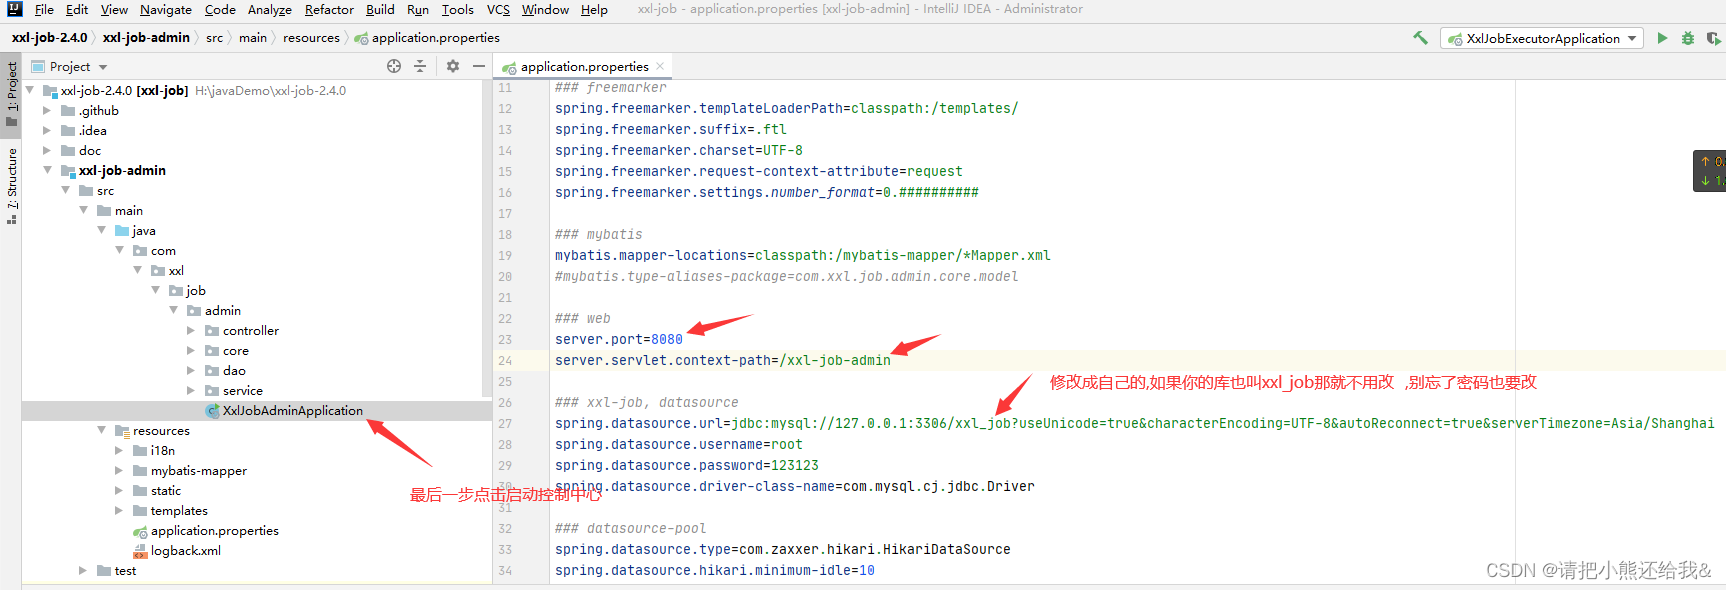Open the Edit menu
This screenshot has height=590, width=1726.
coord(77,9)
